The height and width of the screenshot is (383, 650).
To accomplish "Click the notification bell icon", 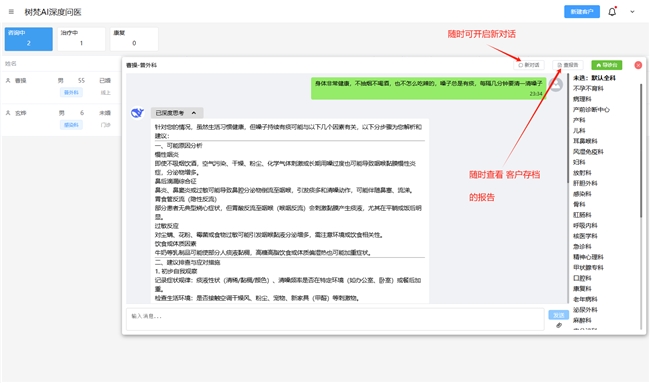I will [612, 12].
